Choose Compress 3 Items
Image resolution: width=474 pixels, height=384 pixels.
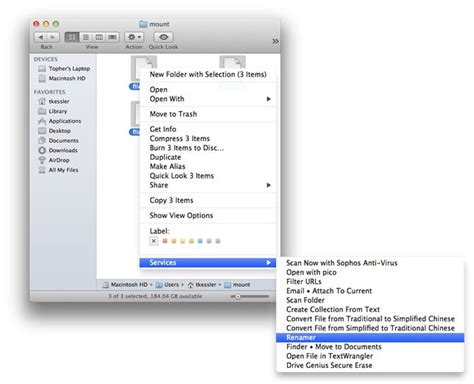pos(208,138)
